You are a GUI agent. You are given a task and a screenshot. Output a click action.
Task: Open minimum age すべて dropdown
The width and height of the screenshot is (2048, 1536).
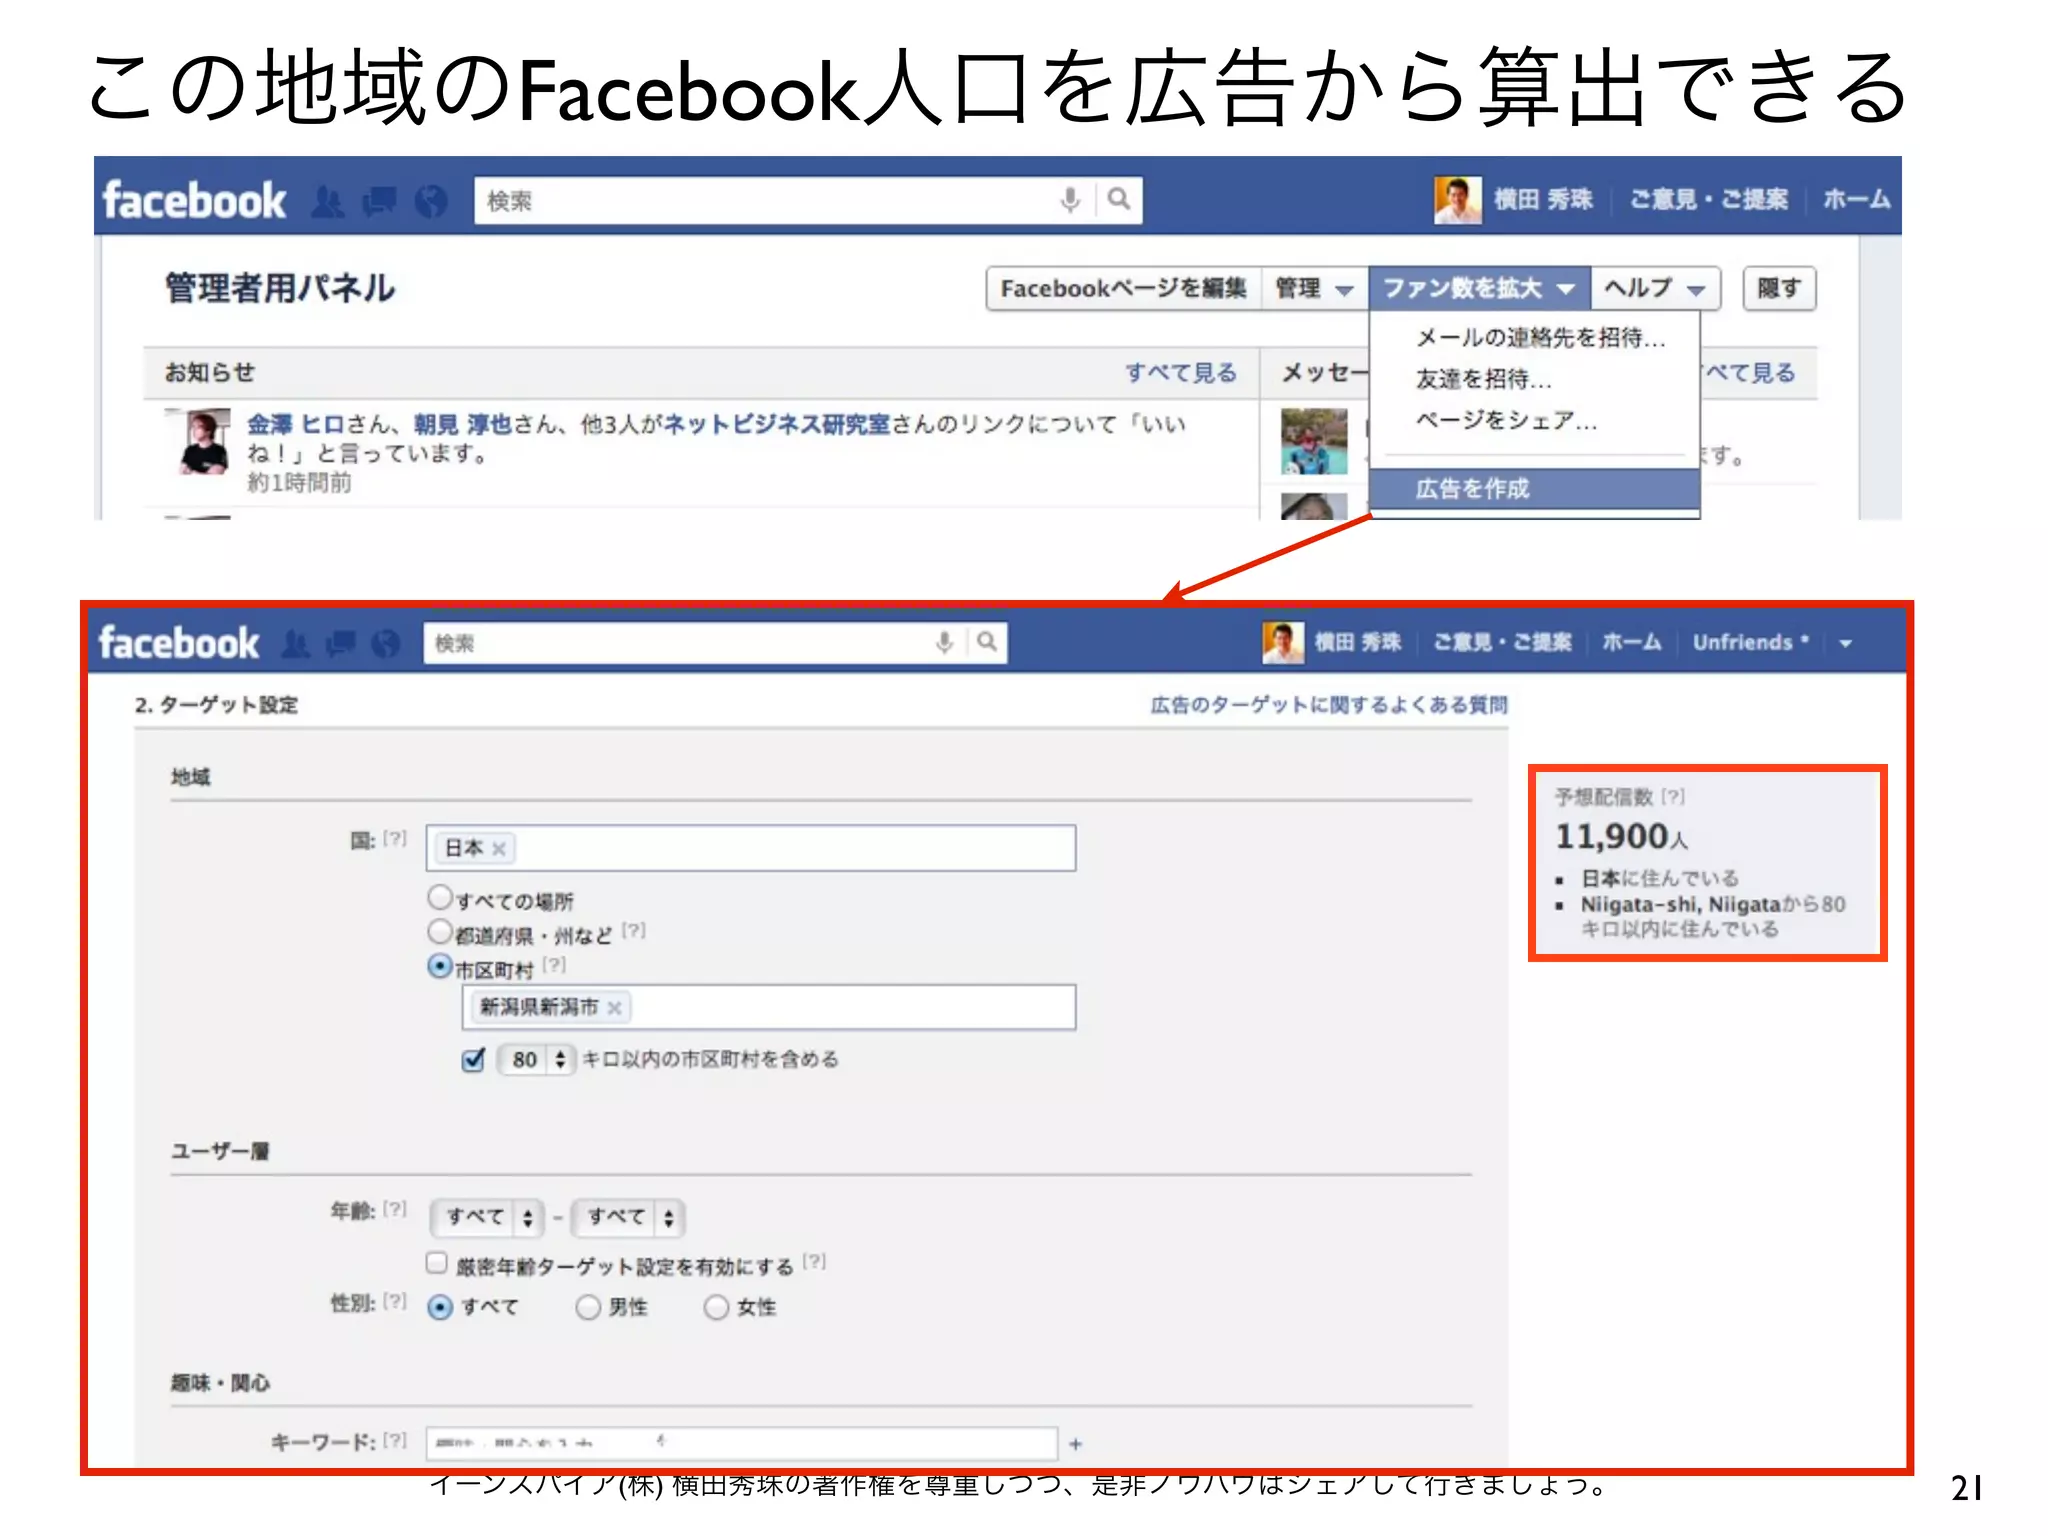point(487,1217)
